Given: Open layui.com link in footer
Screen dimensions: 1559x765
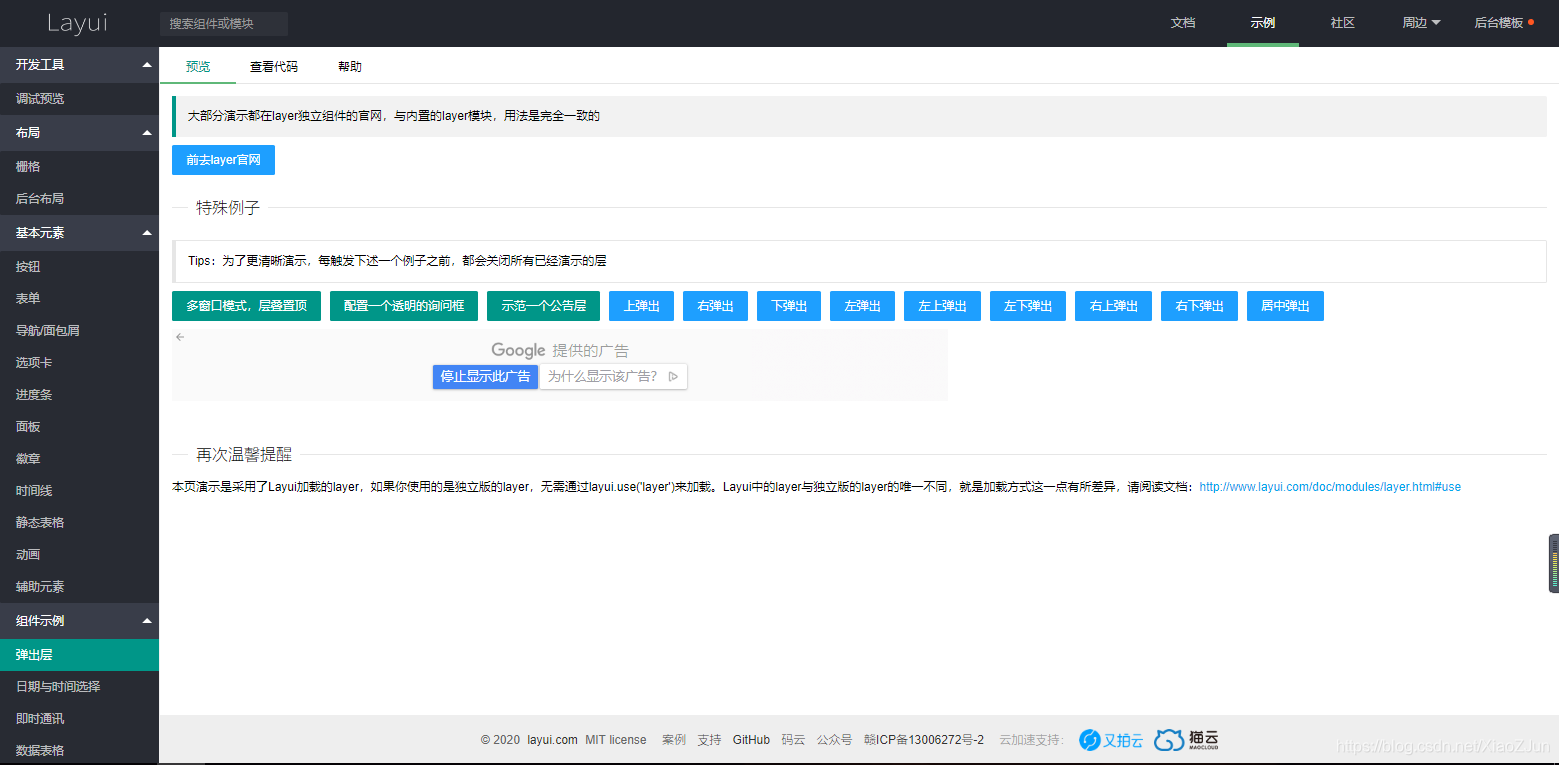Looking at the screenshot, I should click(552, 740).
